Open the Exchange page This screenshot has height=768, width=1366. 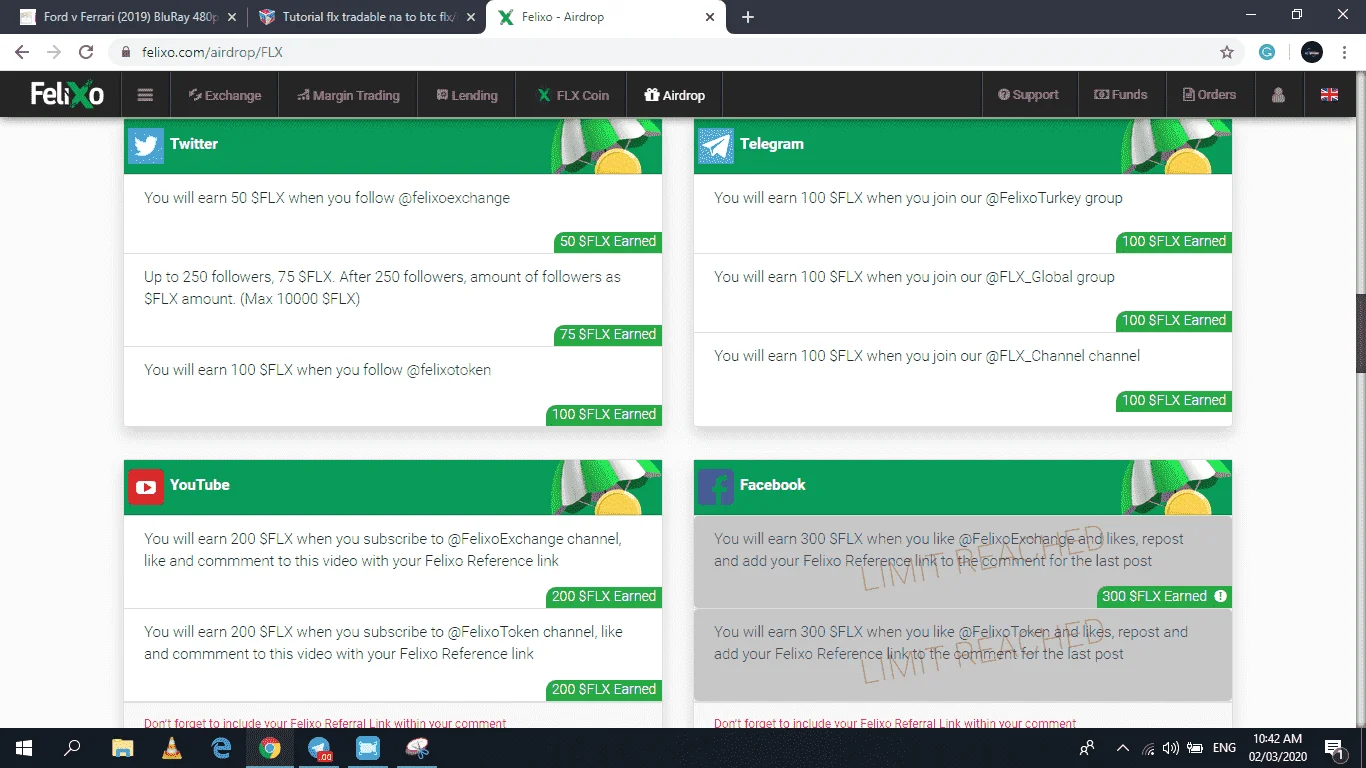[x=225, y=95]
